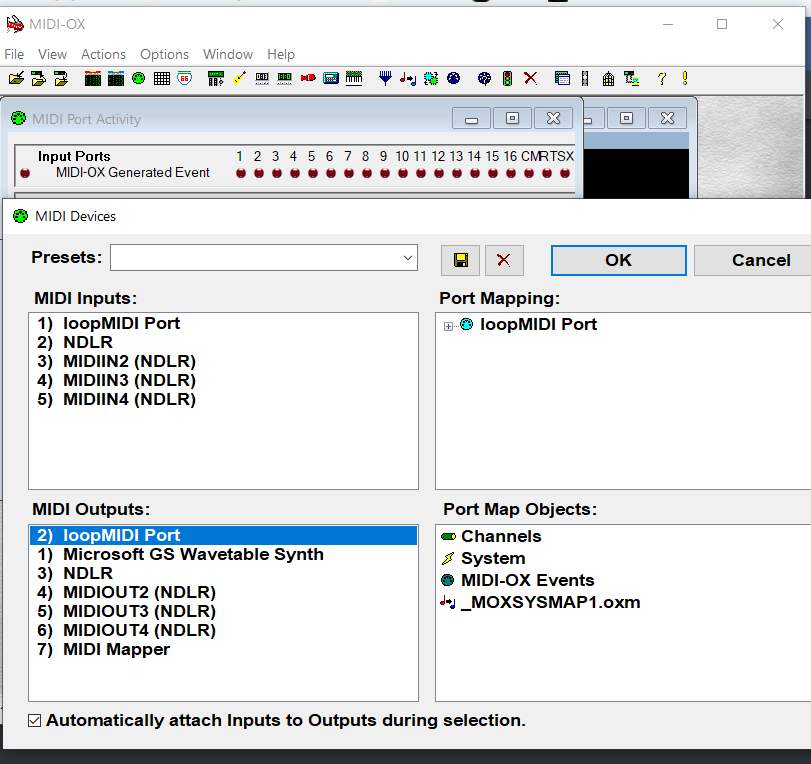Image resolution: width=811 pixels, height=764 pixels.
Task: Open the Window menu
Action: point(228,54)
